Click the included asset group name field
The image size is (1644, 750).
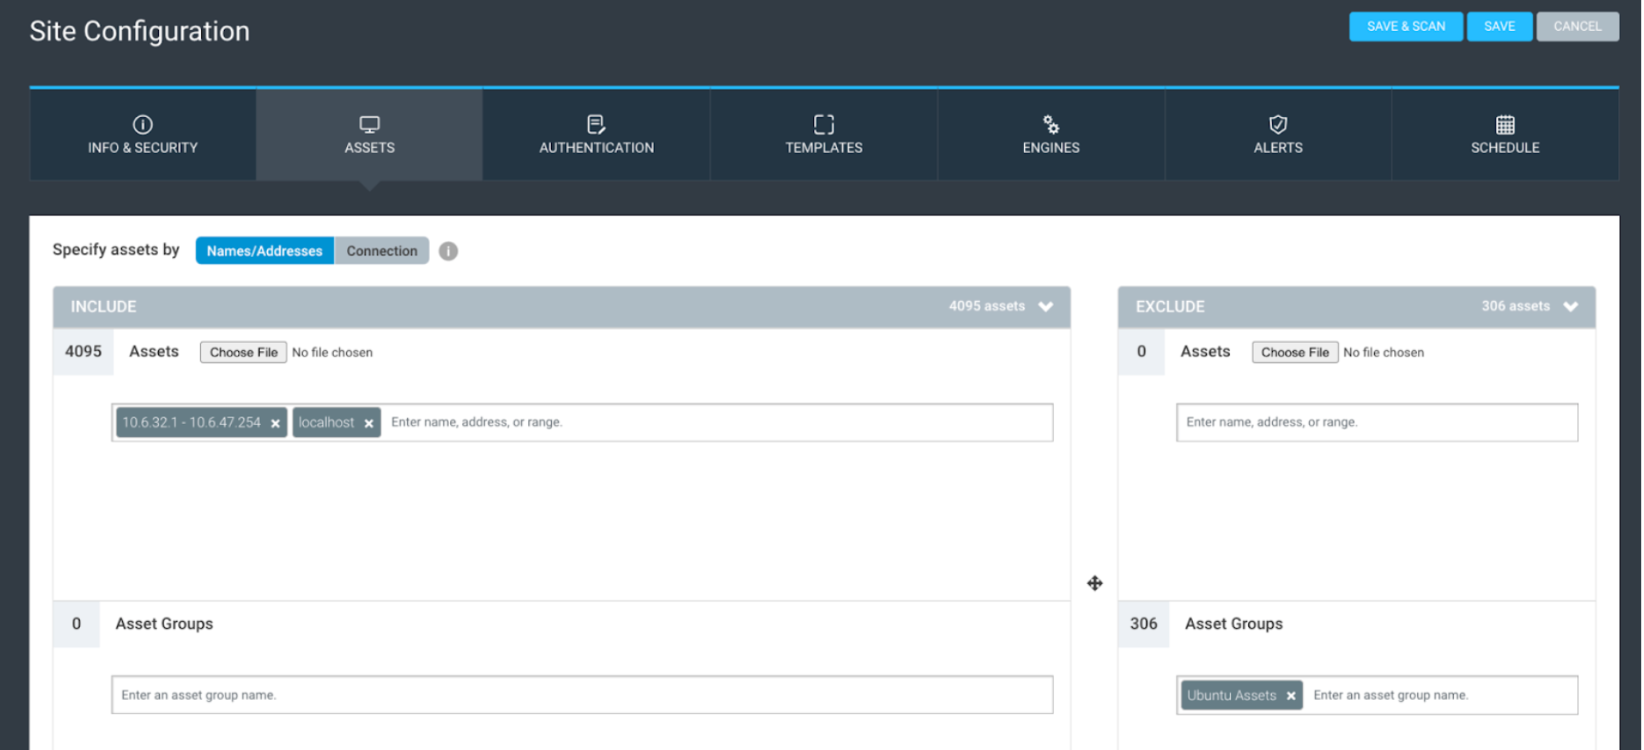tap(581, 695)
